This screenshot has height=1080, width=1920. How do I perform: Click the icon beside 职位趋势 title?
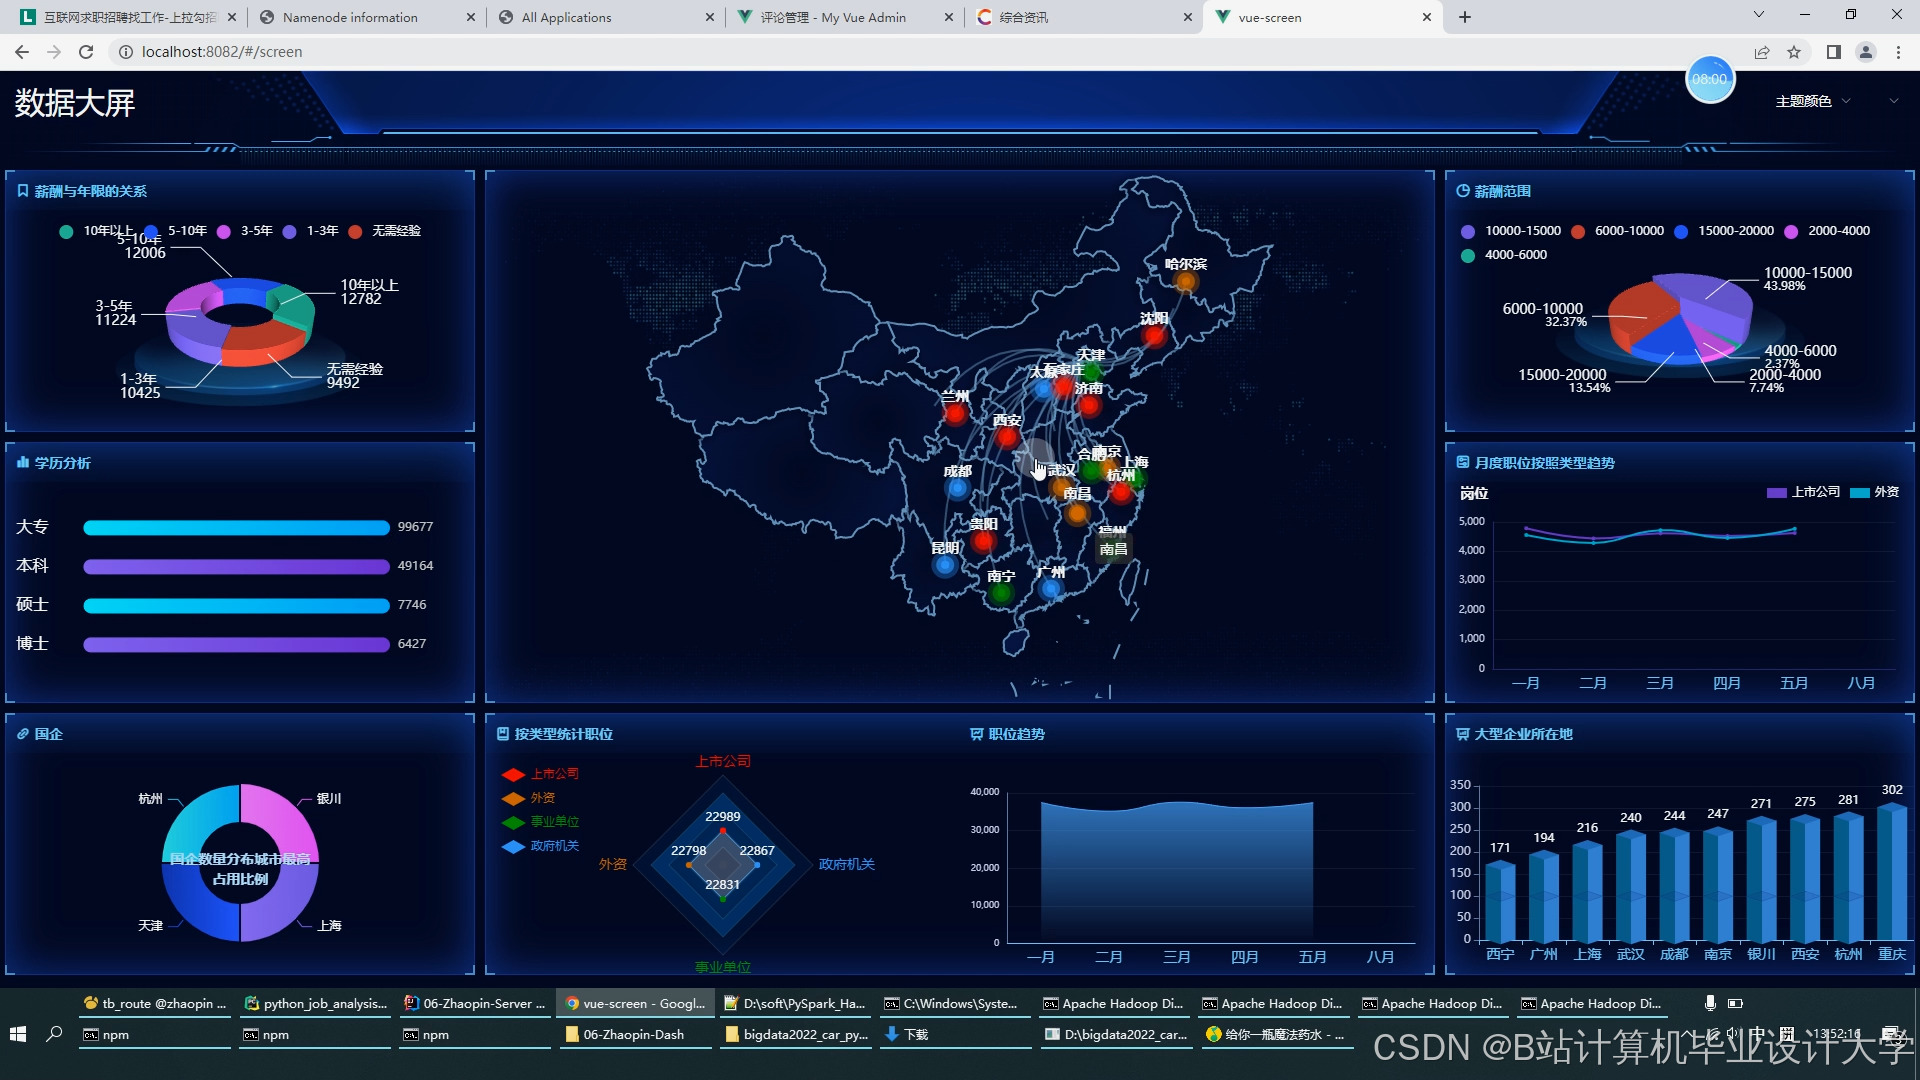coord(977,734)
